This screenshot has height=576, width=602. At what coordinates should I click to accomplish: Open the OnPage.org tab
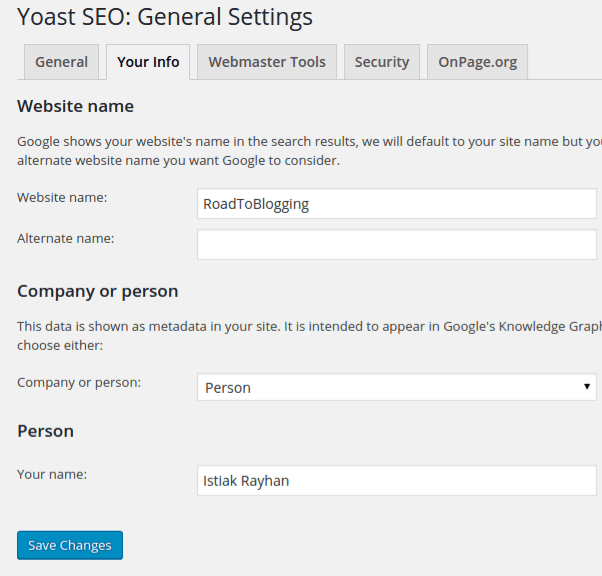coord(477,62)
